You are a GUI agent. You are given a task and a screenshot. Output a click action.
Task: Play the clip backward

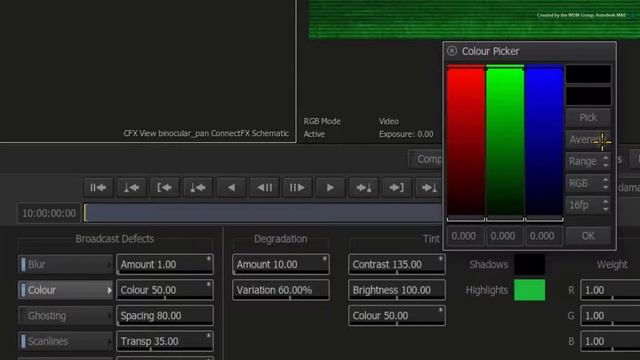[x=231, y=187]
